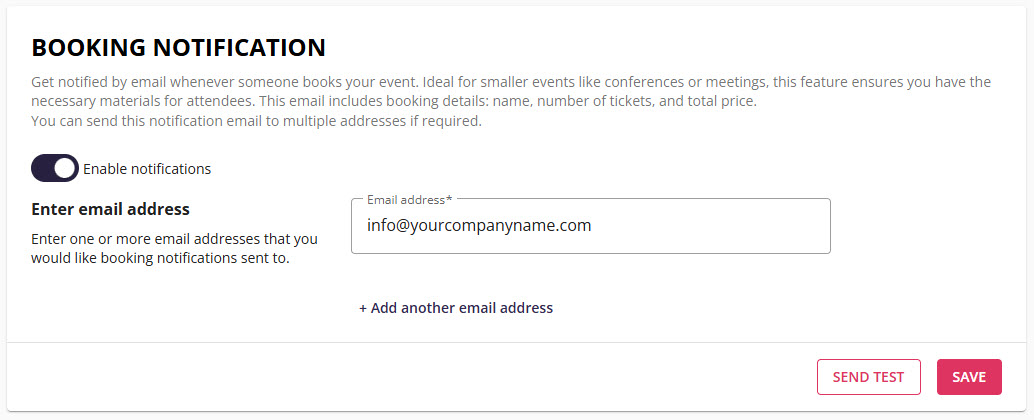1034x420 pixels.
Task: Disable the Enable notifications toggle switch
Action: pyautogui.click(x=54, y=168)
